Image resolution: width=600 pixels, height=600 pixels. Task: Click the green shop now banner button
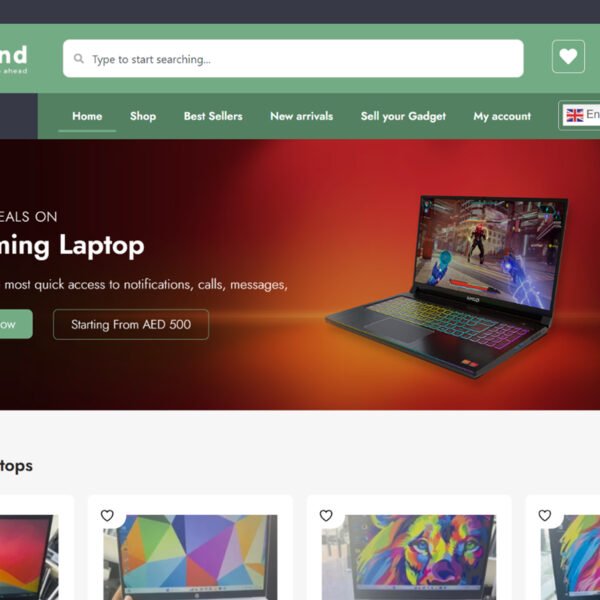point(15,324)
